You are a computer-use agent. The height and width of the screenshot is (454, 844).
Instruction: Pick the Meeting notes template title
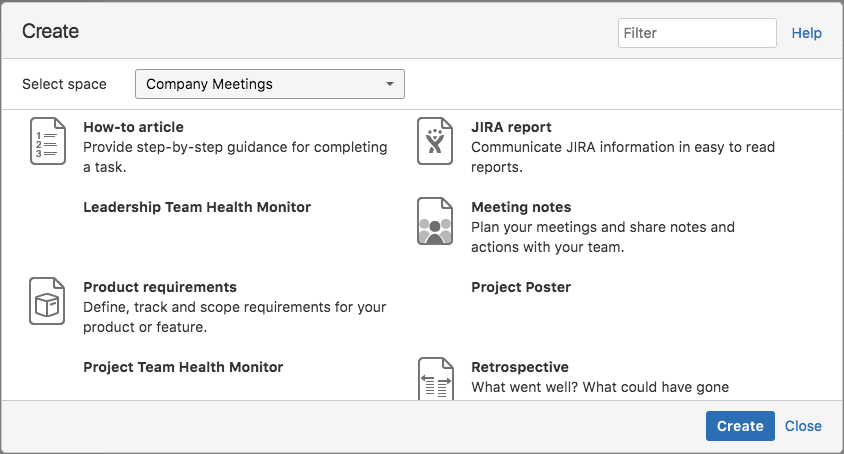pyautogui.click(x=521, y=207)
